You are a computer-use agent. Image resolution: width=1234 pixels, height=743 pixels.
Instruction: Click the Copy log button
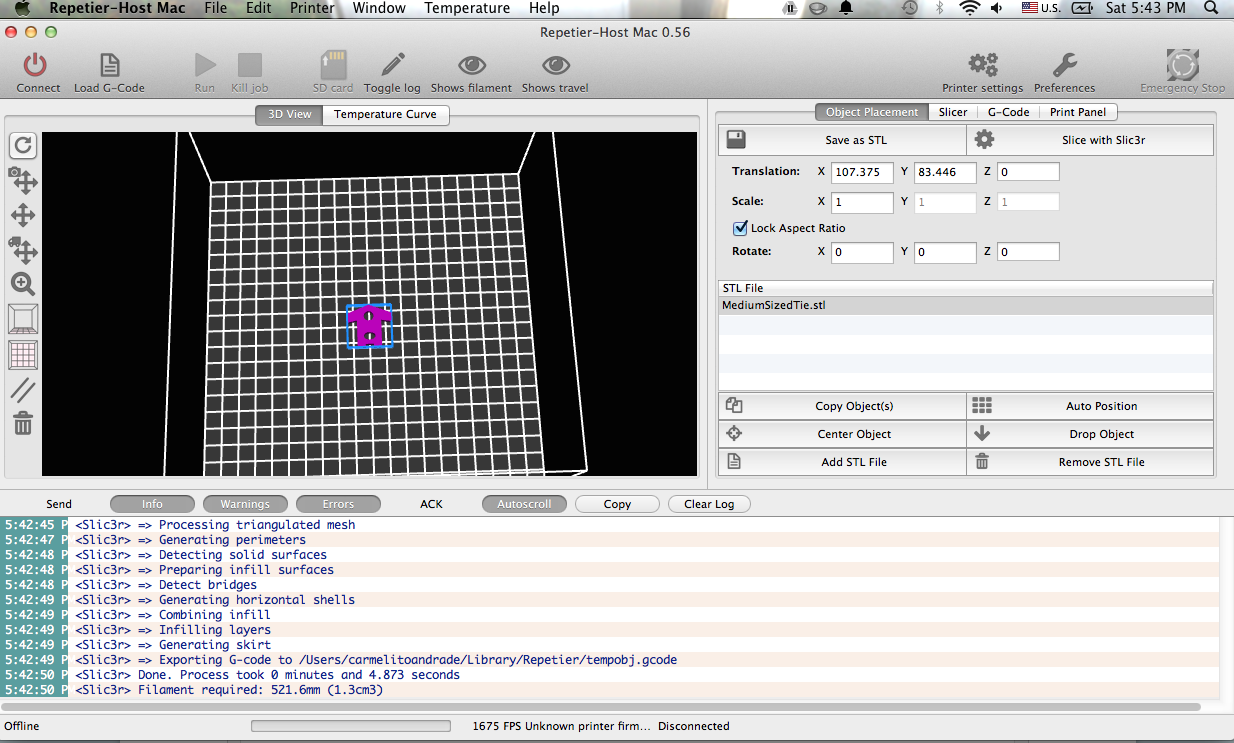pyautogui.click(x=617, y=504)
